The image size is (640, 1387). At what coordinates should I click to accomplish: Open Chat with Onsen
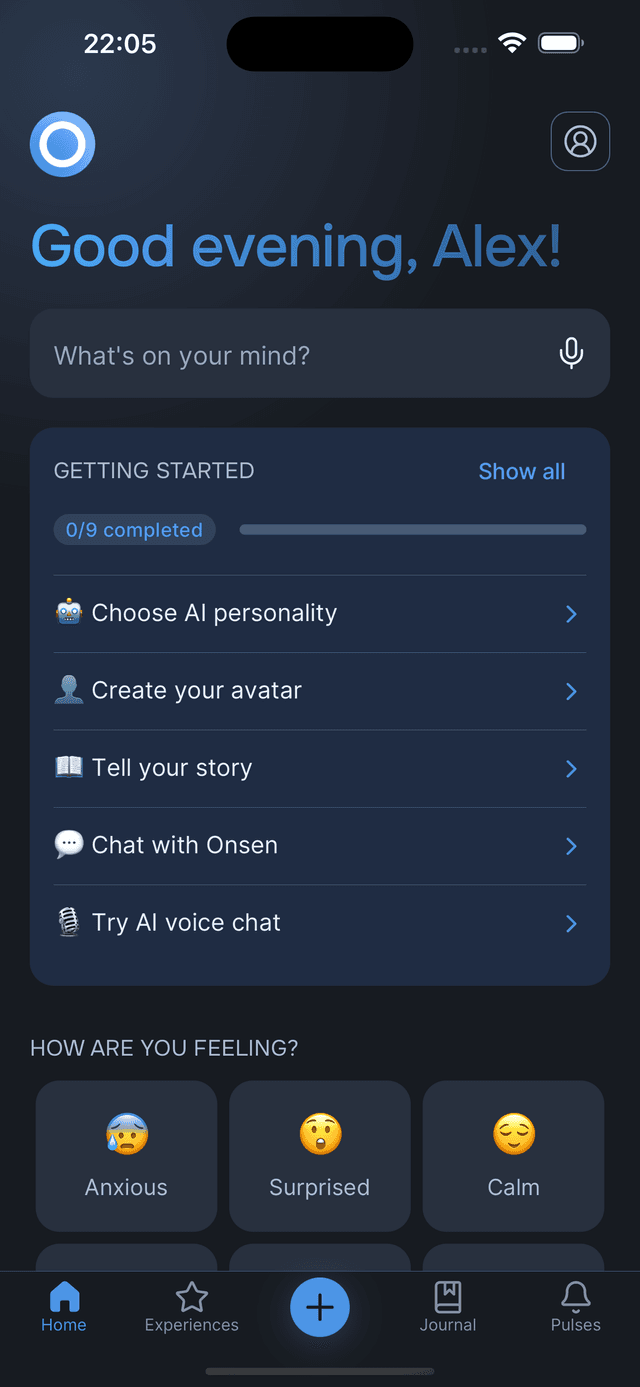(x=320, y=845)
